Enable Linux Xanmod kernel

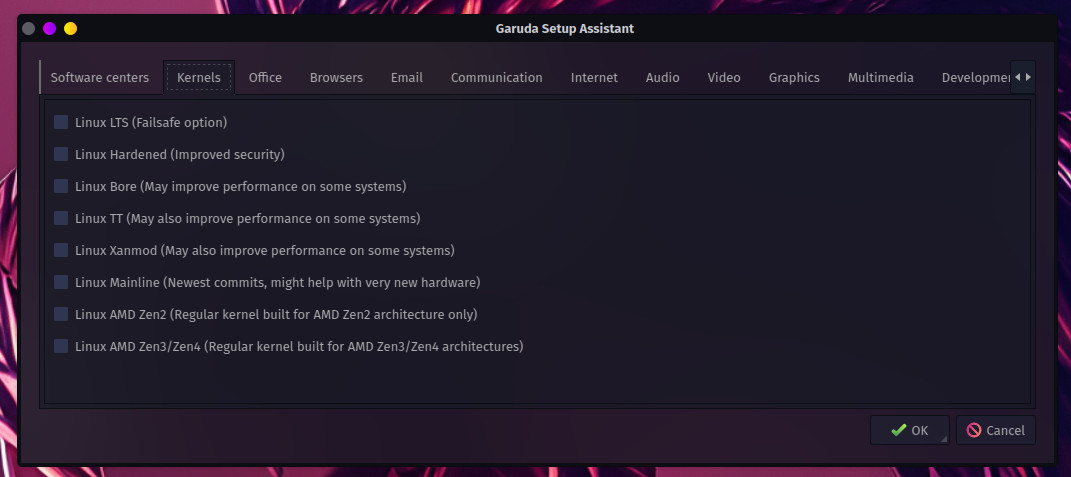61,250
